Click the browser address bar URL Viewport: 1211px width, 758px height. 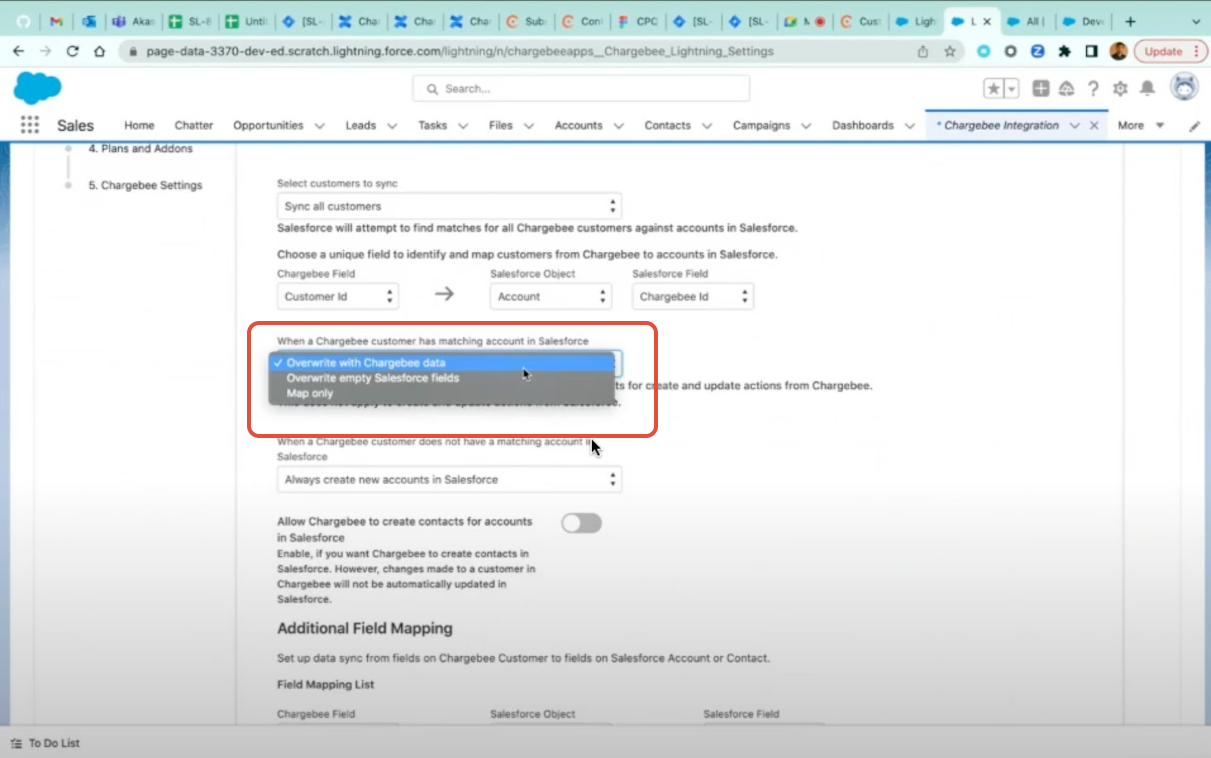459,51
